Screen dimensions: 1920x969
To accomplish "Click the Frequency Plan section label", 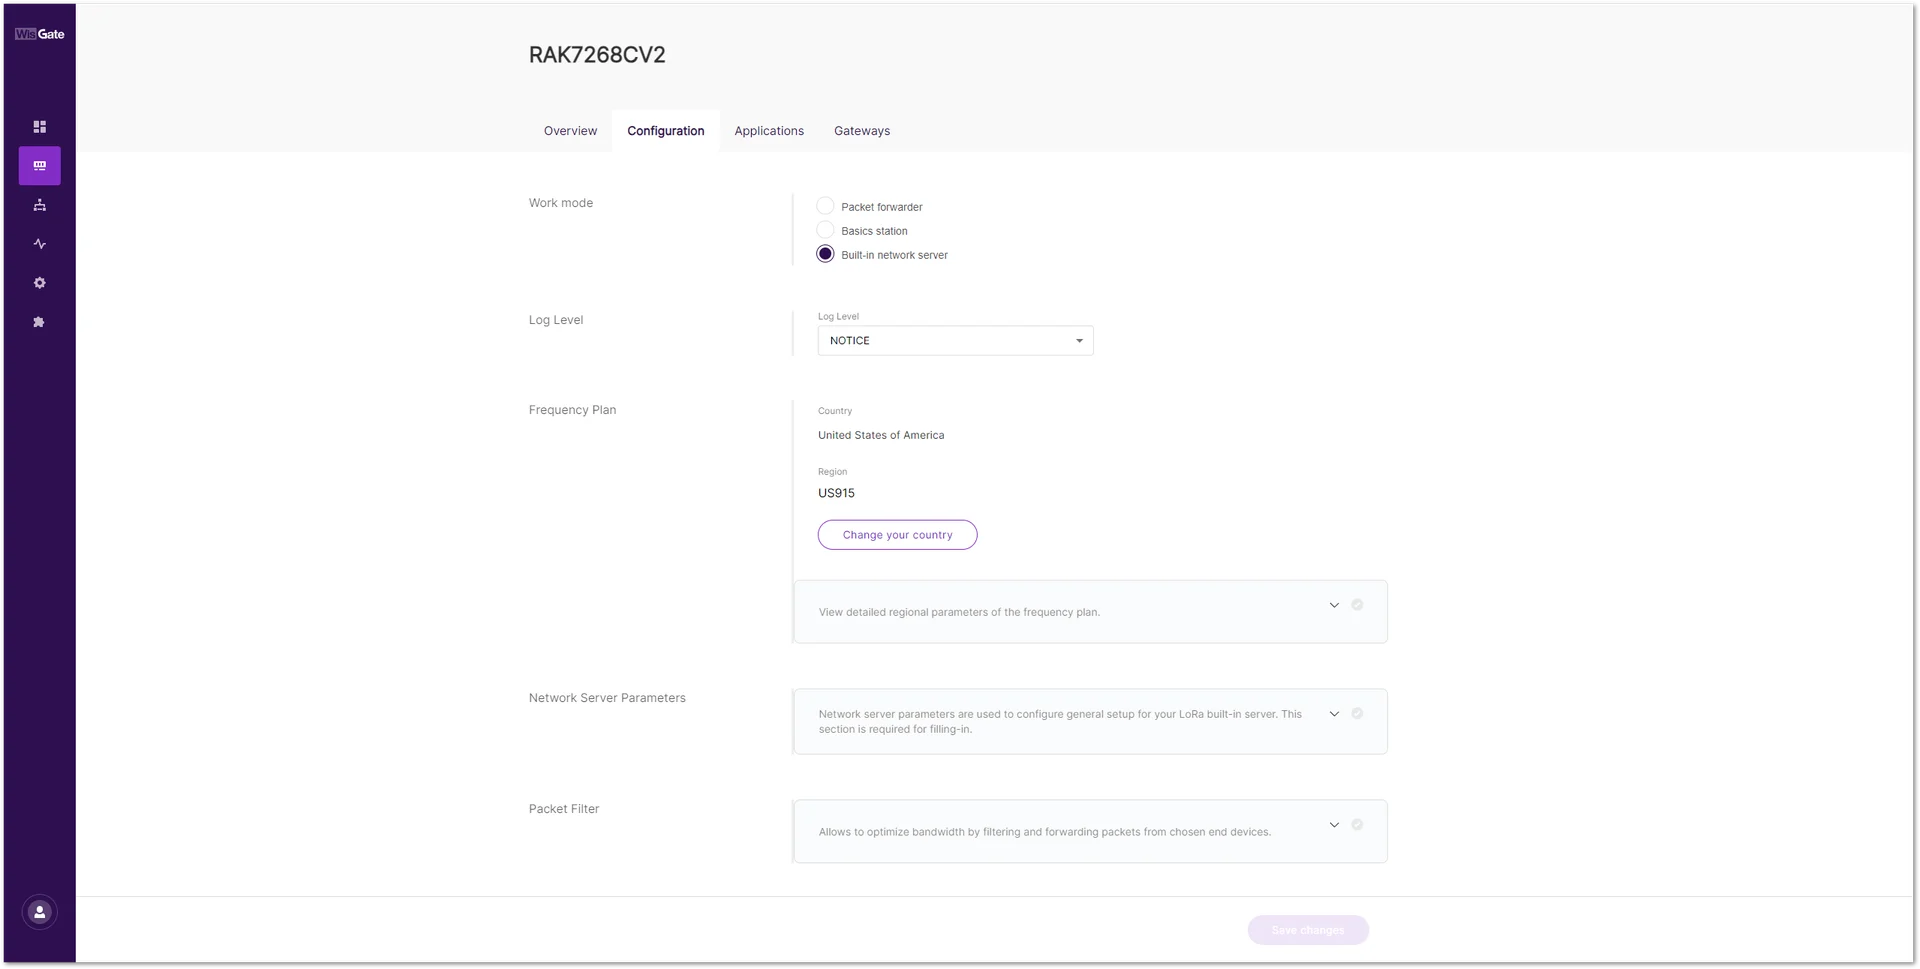I will [x=572, y=410].
